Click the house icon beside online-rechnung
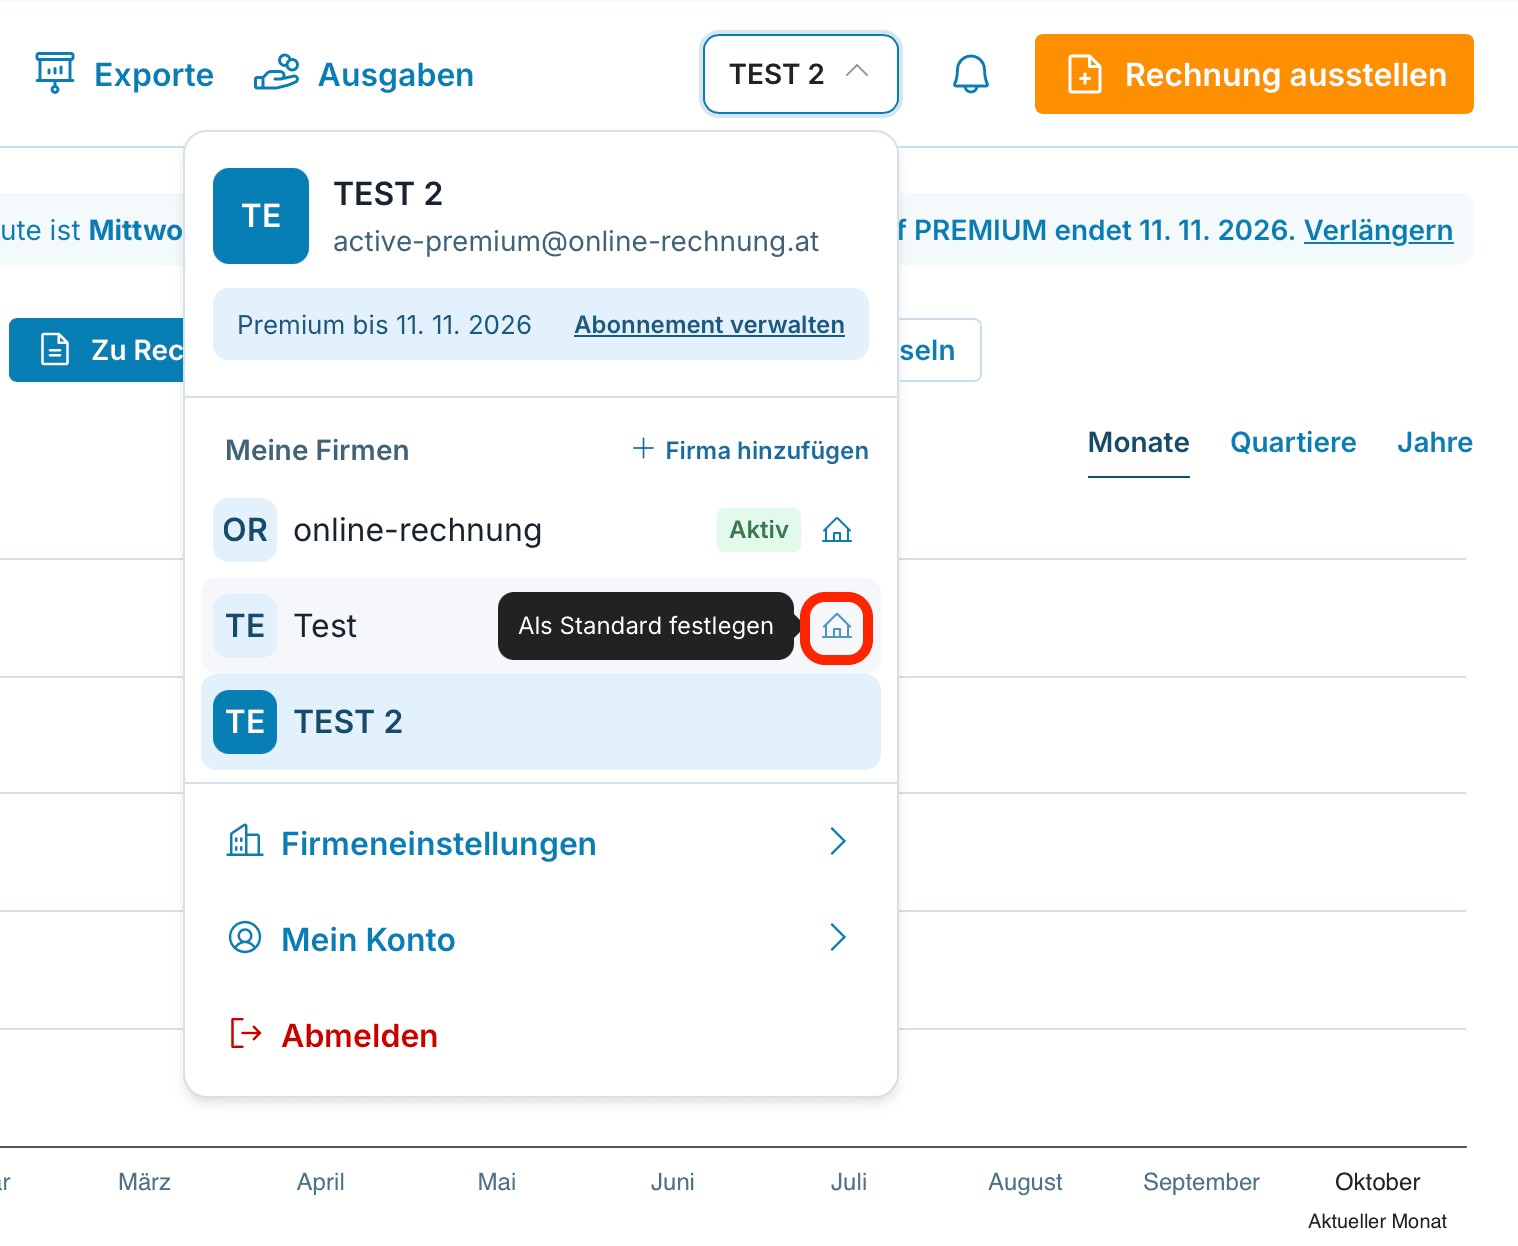This screenshot has height=1246, width=1518. [837, 530]
